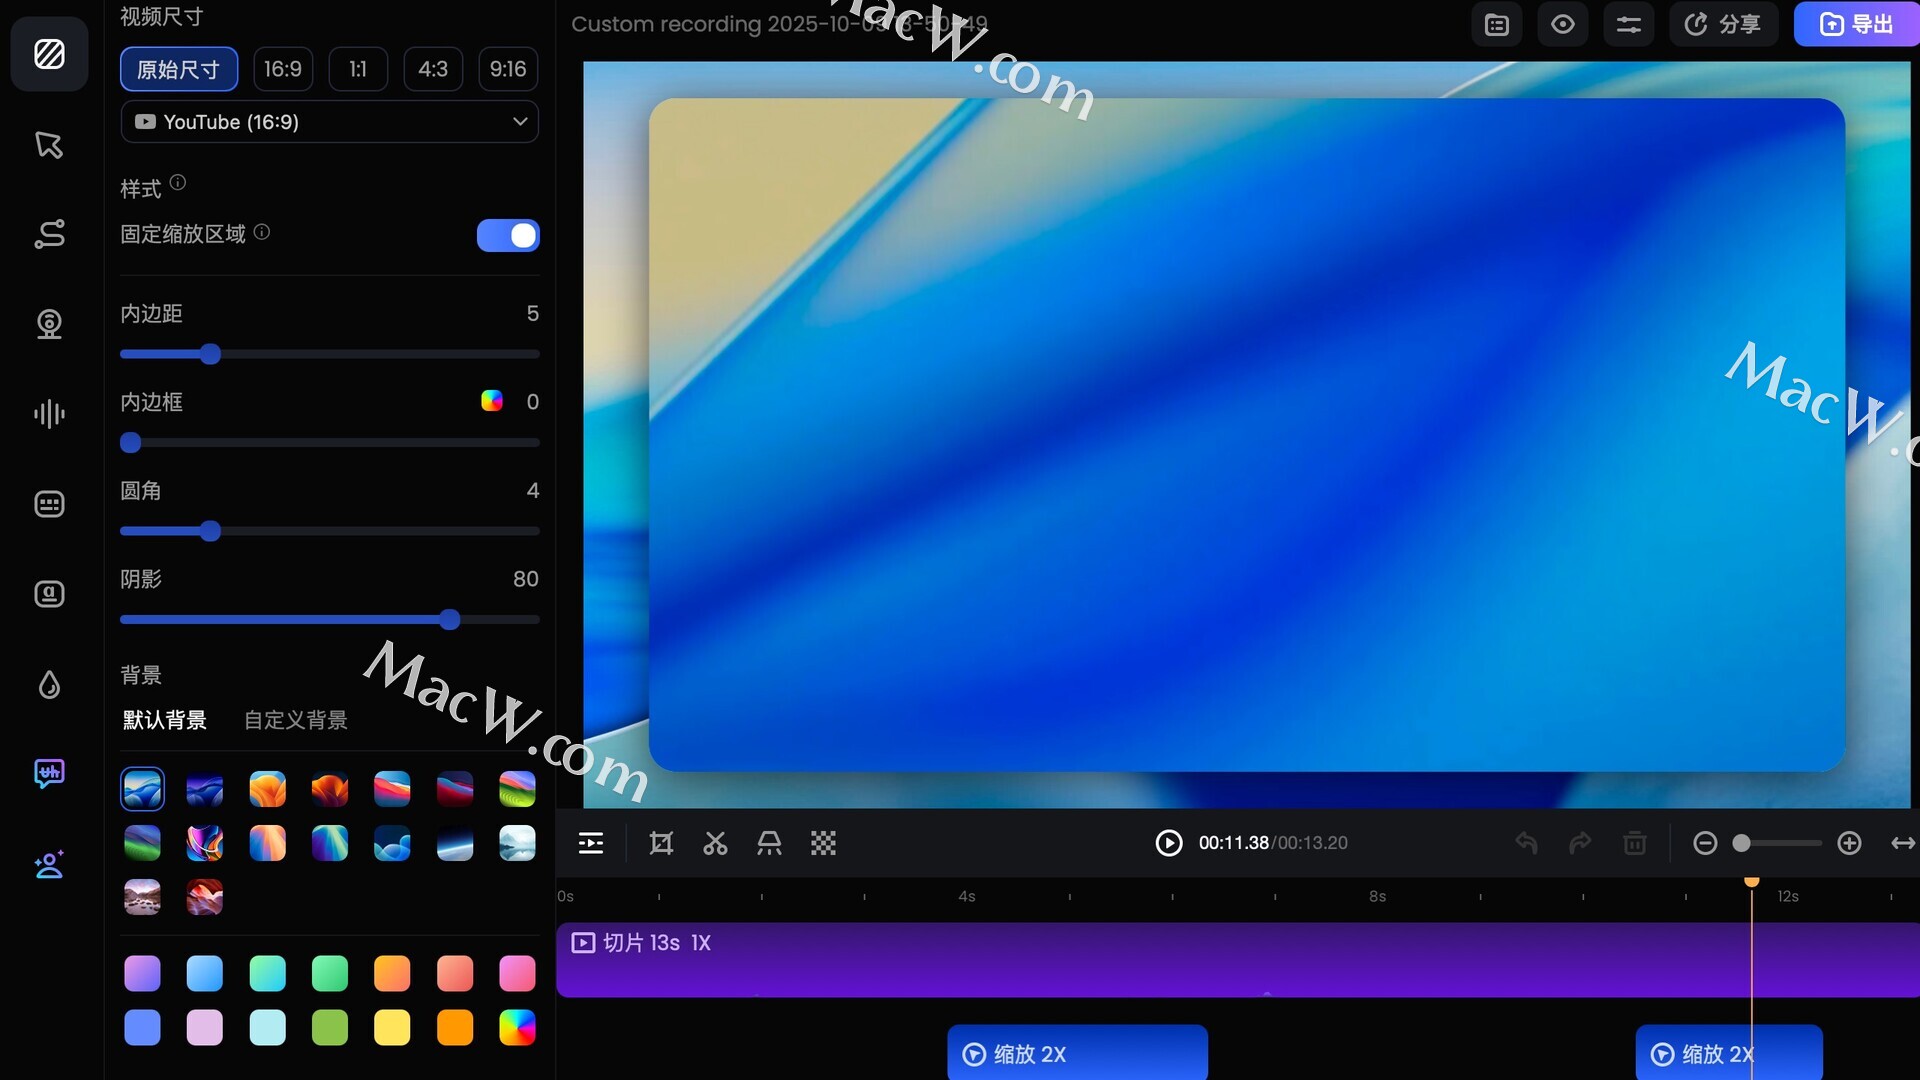Screen dimensions: 1920x1080
Task: Switch to the 默认背景 tab
Action: 165,720
